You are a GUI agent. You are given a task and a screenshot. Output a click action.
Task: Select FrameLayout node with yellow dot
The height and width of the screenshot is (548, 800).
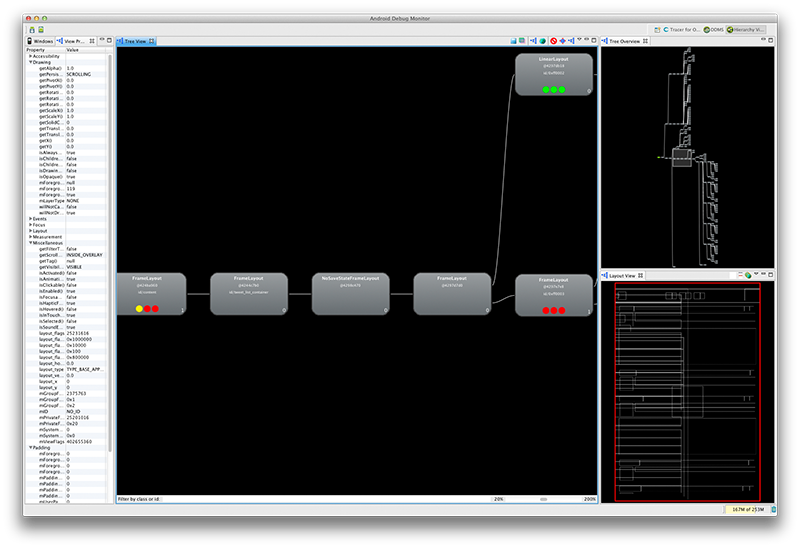tap(151, 294)
